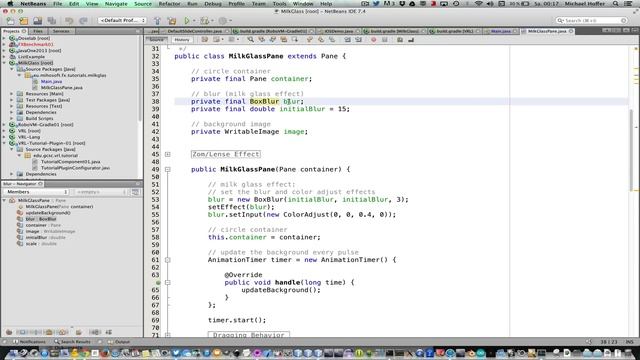Open the Source menu
Image resolution: width=640 pixels, height=360 pixels.
tap(143, 4)
